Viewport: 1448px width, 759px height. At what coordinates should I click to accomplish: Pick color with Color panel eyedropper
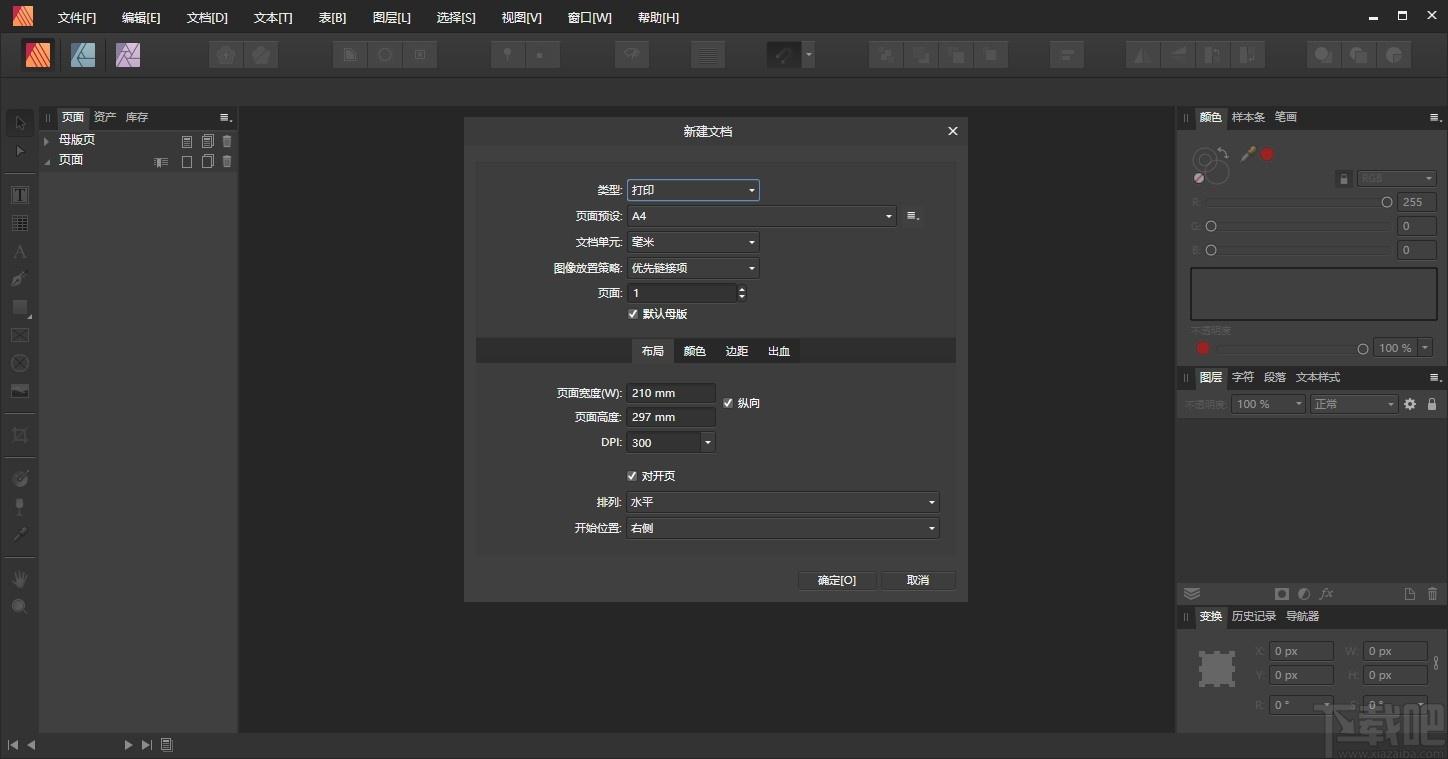pyautogui.click(x=1248, y=154)
